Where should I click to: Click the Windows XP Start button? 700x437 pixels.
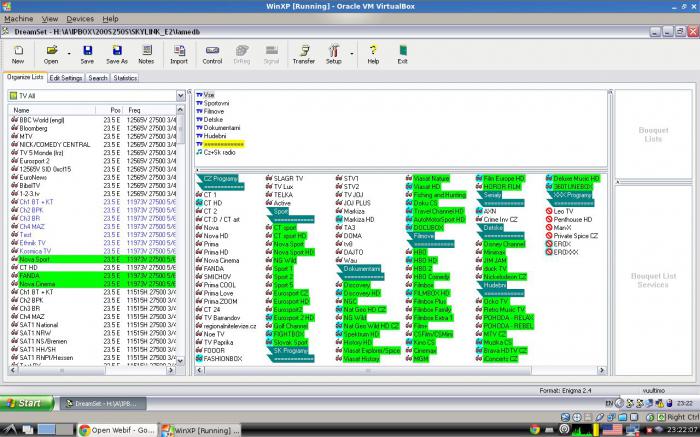(27, 403)
